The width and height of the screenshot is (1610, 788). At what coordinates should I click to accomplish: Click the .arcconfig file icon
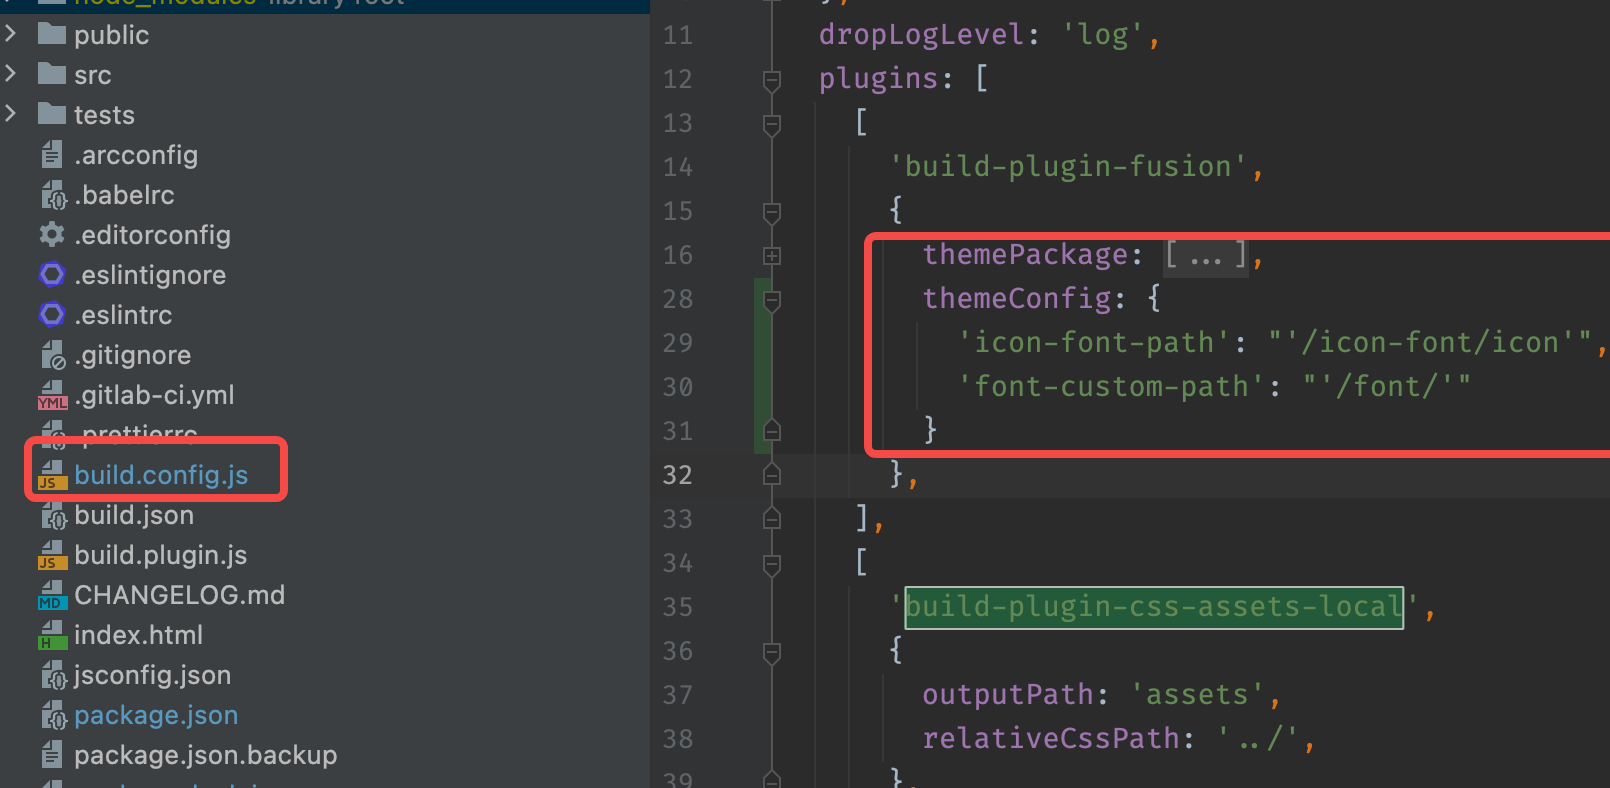pos(52,154)
